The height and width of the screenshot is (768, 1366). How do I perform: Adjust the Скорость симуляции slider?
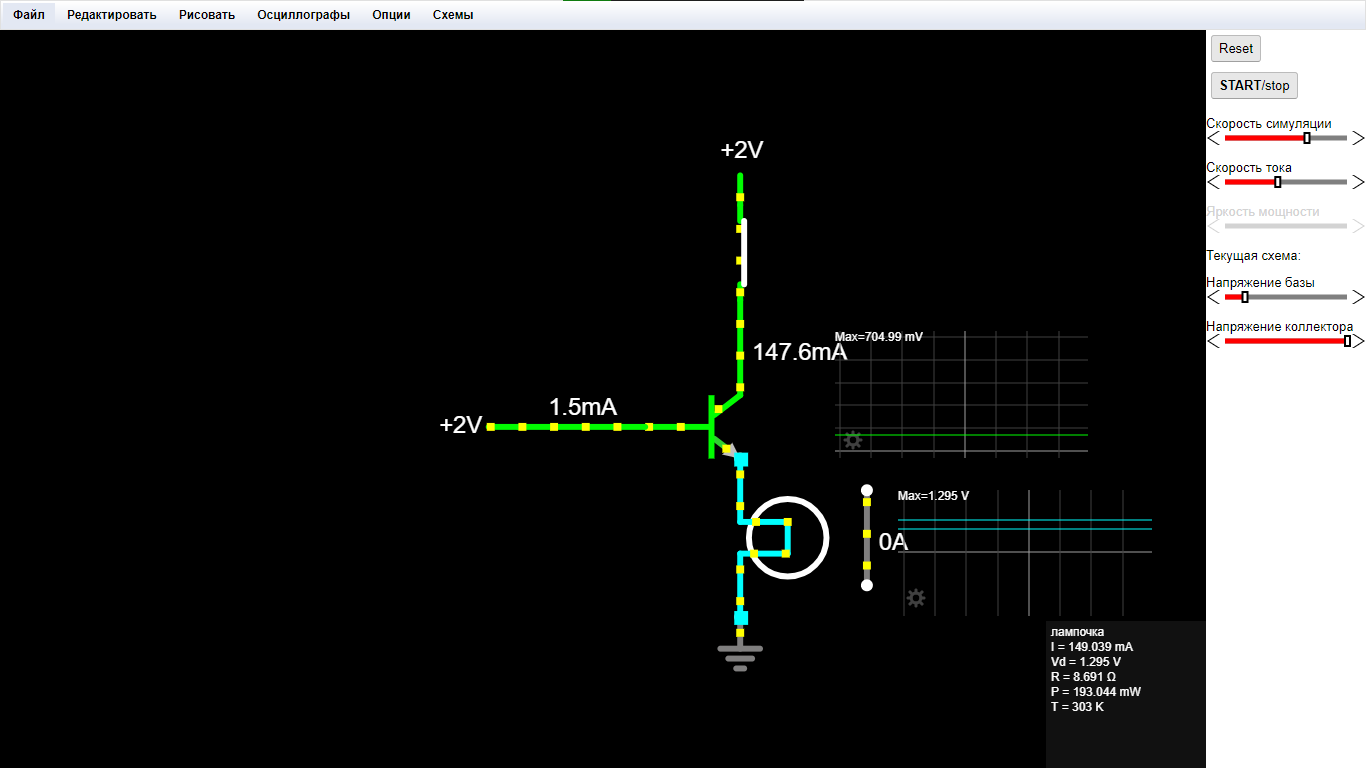coord(1286,138)
